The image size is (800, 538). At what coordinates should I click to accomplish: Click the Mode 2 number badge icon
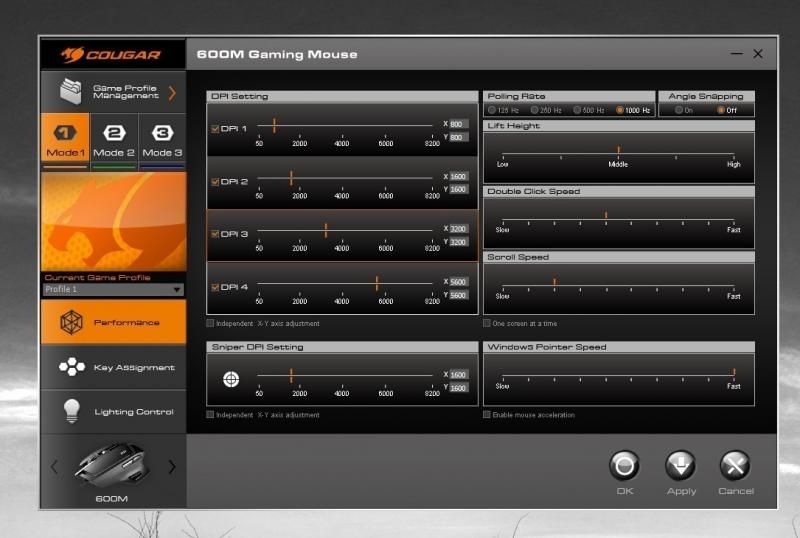pos(114,133)
